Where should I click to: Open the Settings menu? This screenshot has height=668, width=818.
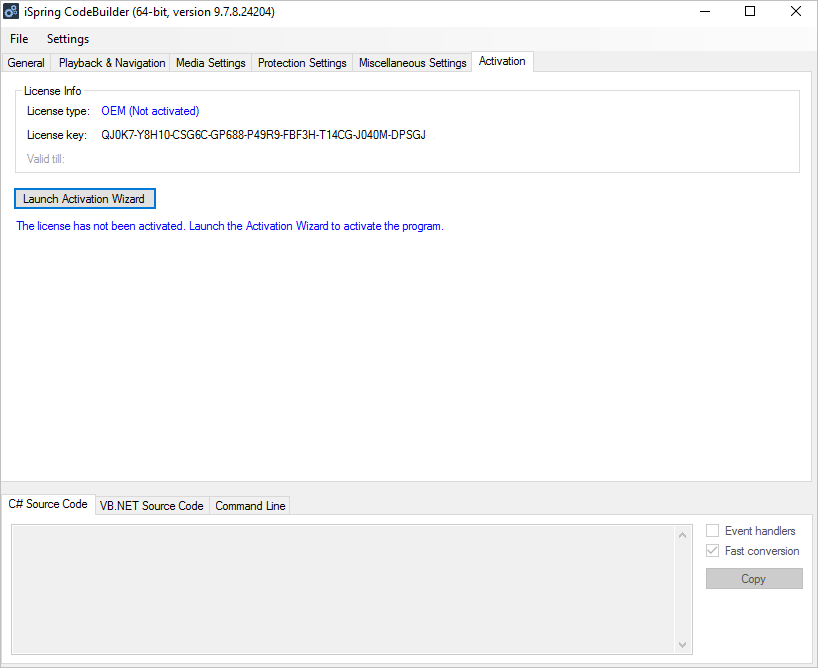click(68, 39)
